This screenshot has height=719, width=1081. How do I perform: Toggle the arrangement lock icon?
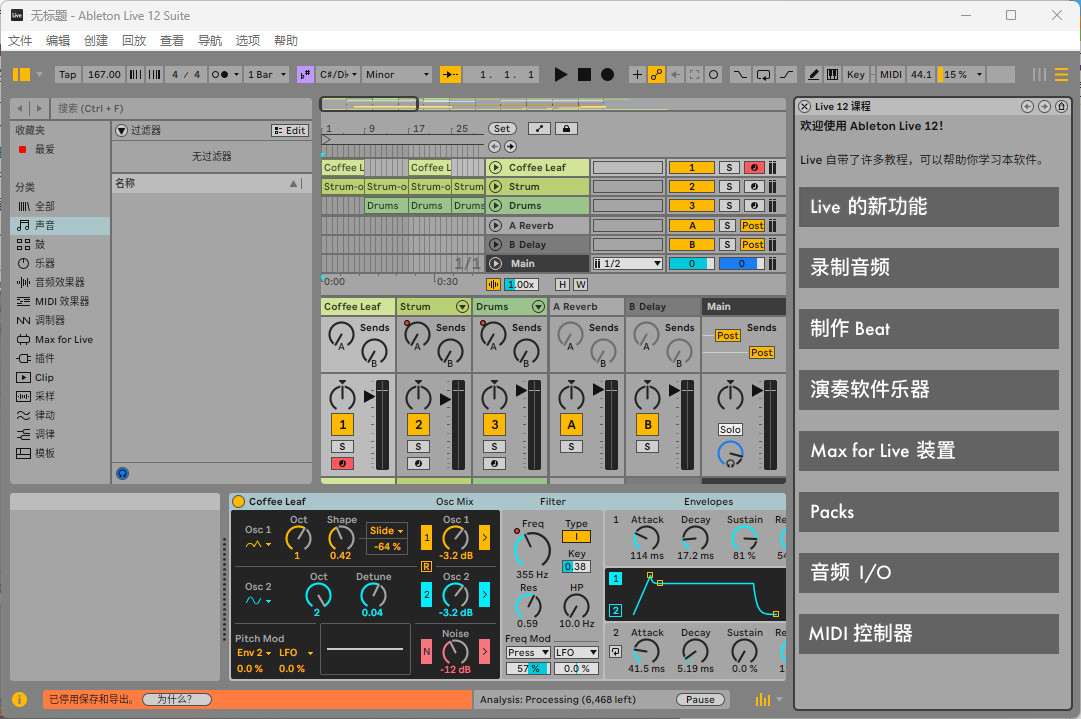click(x=566, y=128)
